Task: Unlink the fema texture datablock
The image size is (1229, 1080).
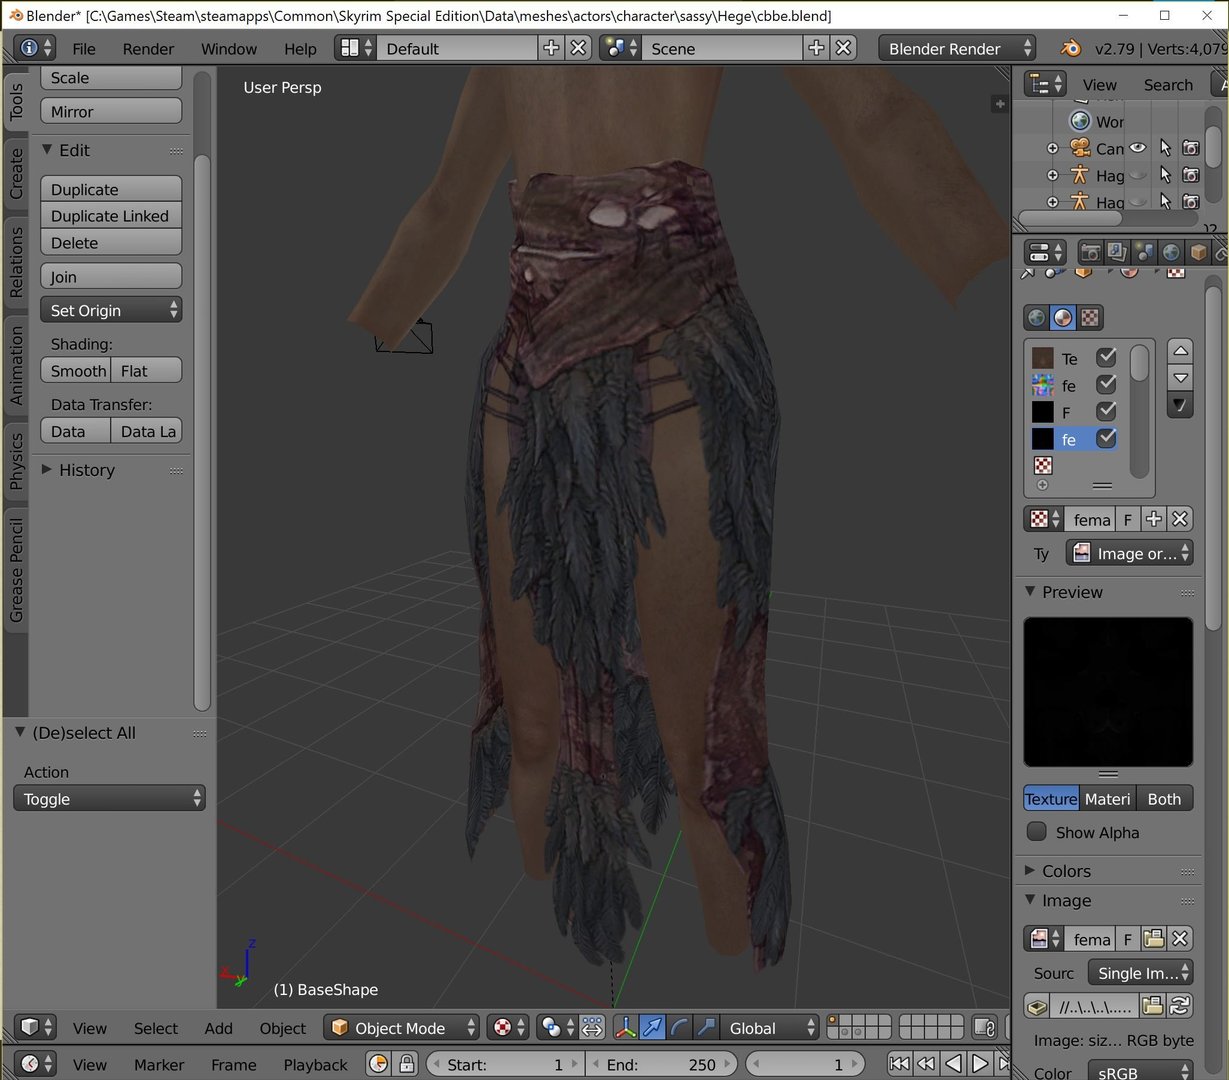Action: [1181, 519]
